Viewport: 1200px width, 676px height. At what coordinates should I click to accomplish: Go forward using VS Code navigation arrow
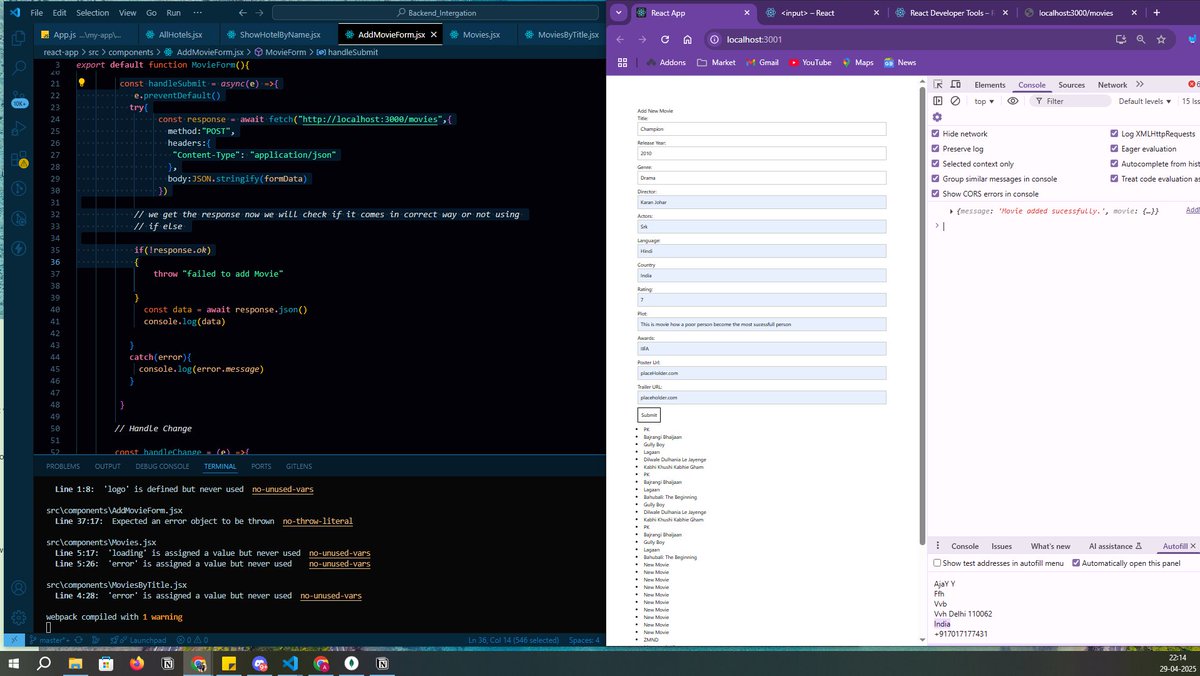260,13
